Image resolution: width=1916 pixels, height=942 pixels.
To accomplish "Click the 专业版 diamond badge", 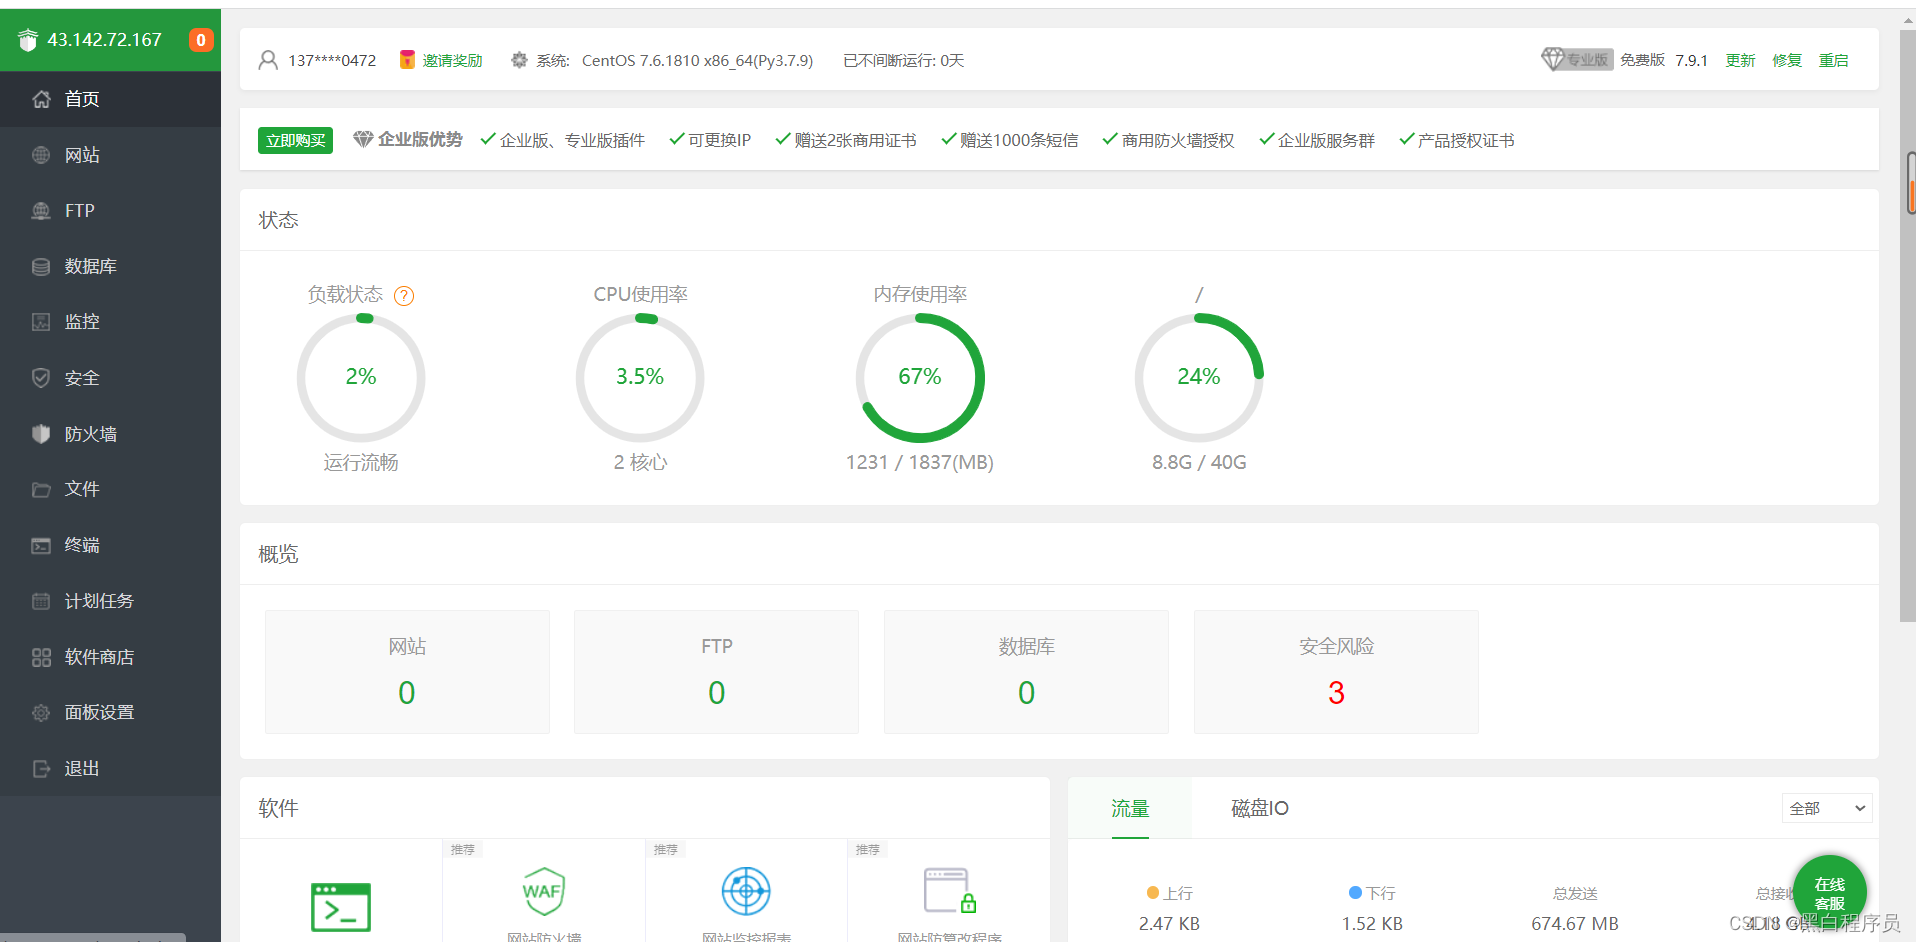I will click(x=1577, y=60).
